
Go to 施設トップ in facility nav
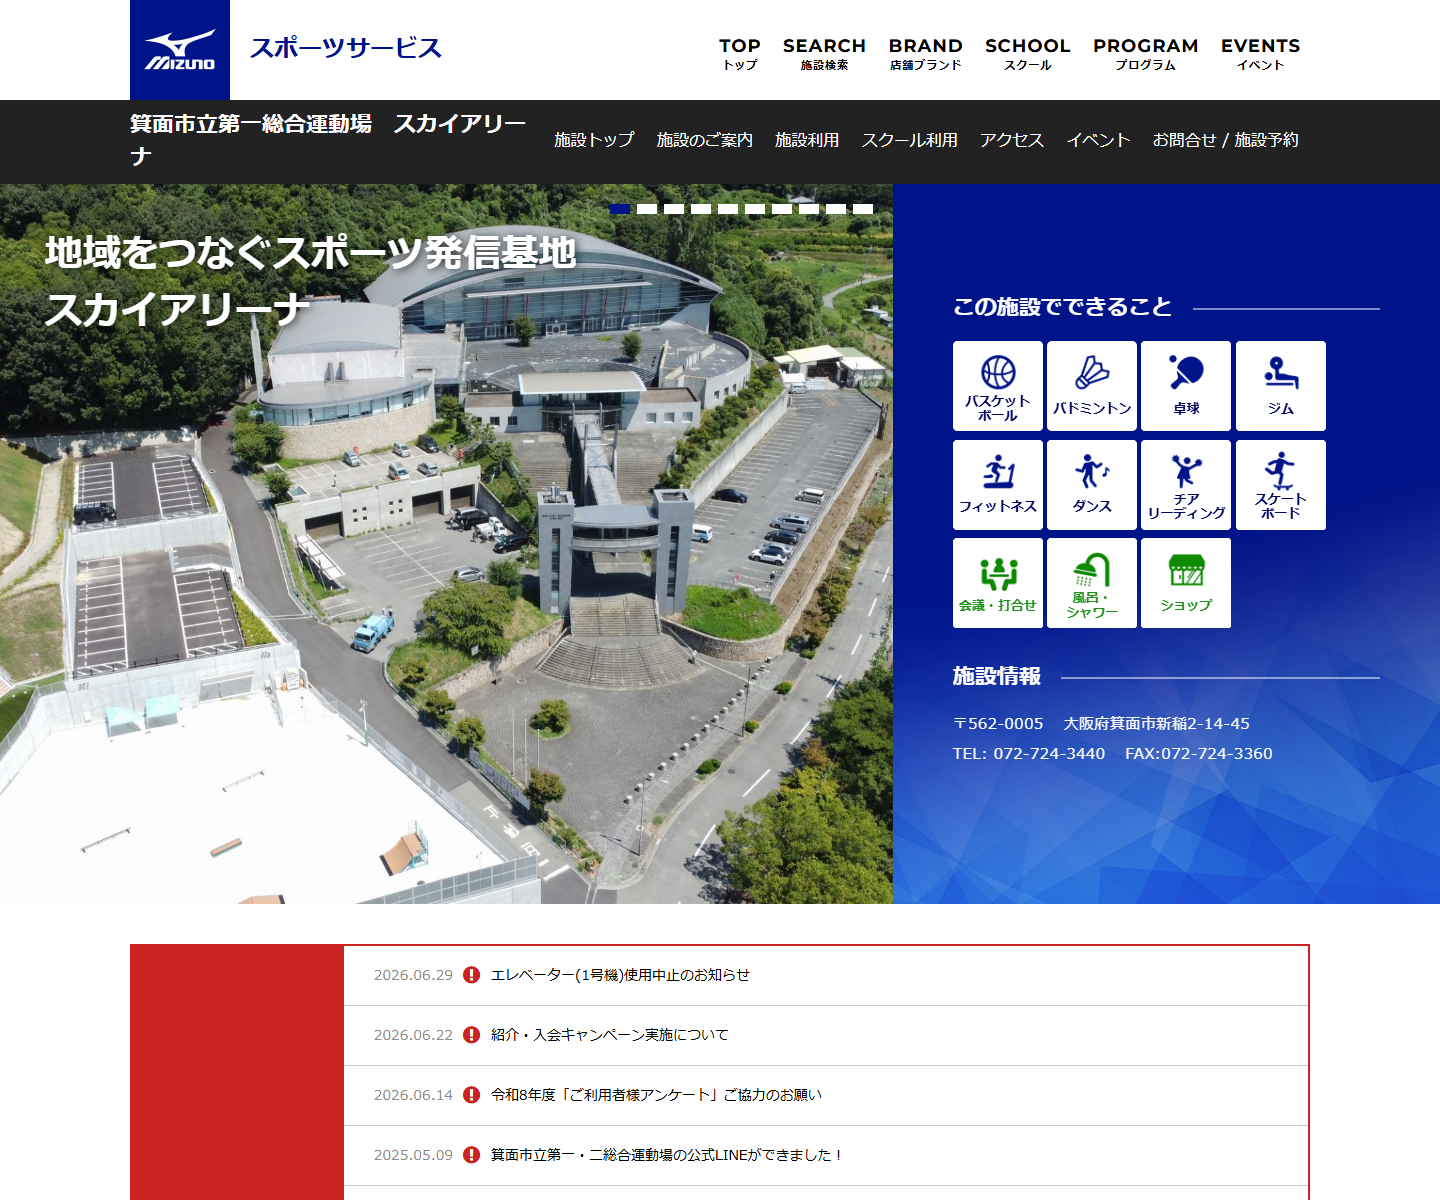pyautogui.click(x=594, y=140)
